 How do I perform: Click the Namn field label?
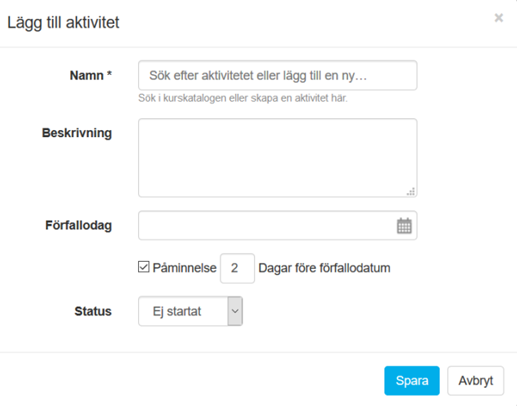(91, 76)
